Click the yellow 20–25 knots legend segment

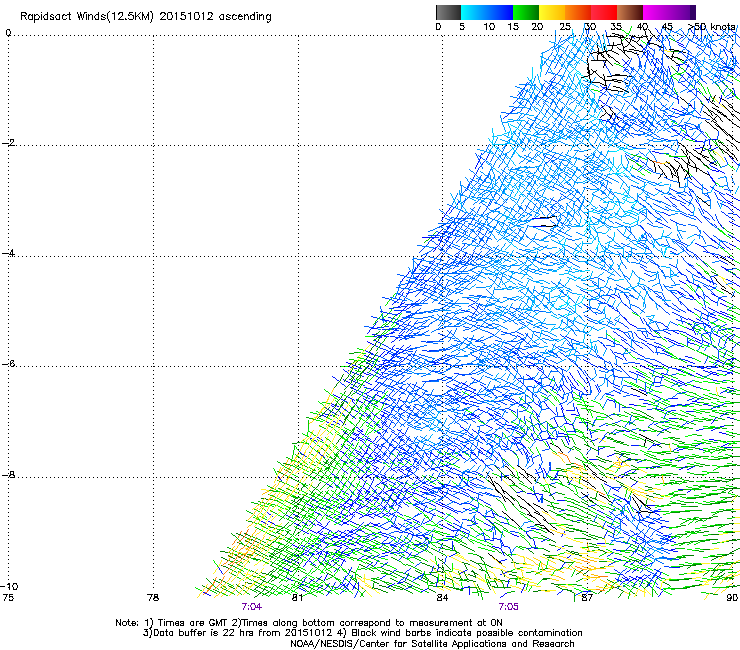(552, 12)
